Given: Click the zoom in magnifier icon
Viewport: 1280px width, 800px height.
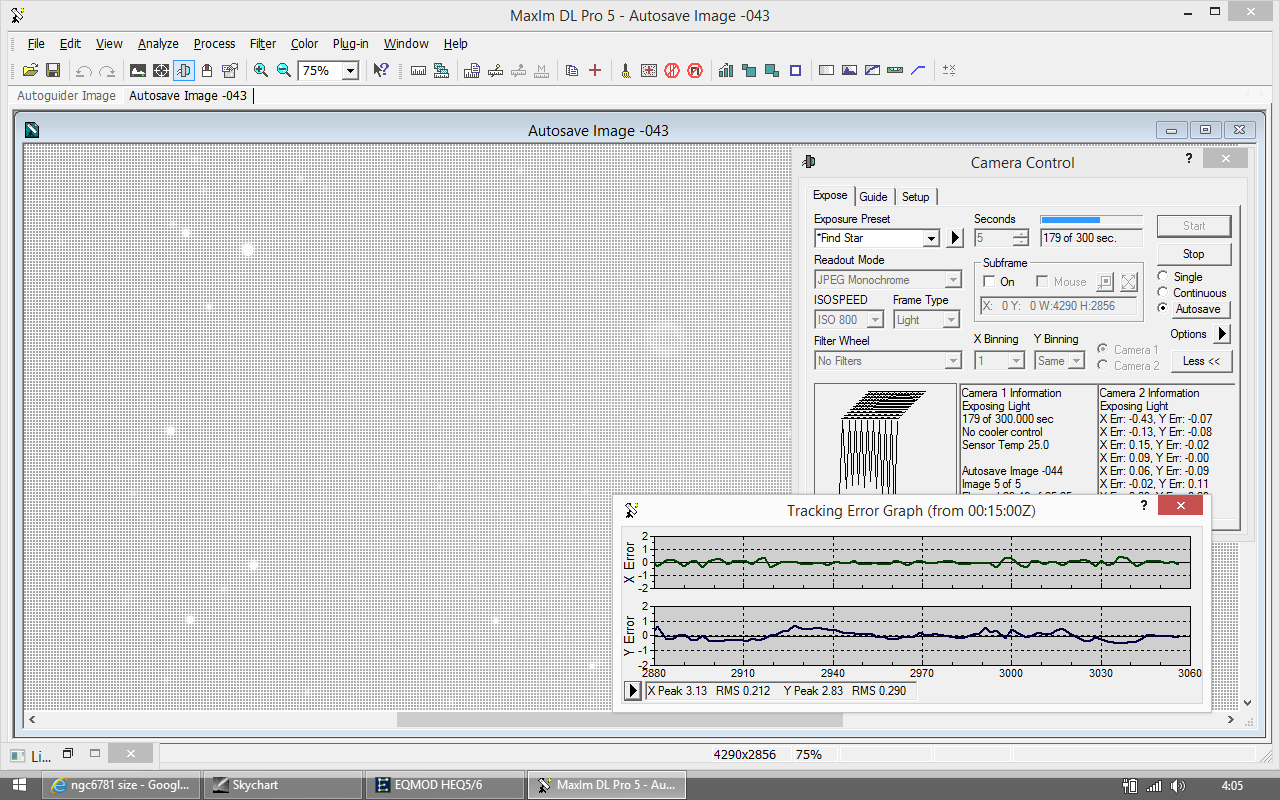Looking at the screenshot, I should click(x=260, y=70).
